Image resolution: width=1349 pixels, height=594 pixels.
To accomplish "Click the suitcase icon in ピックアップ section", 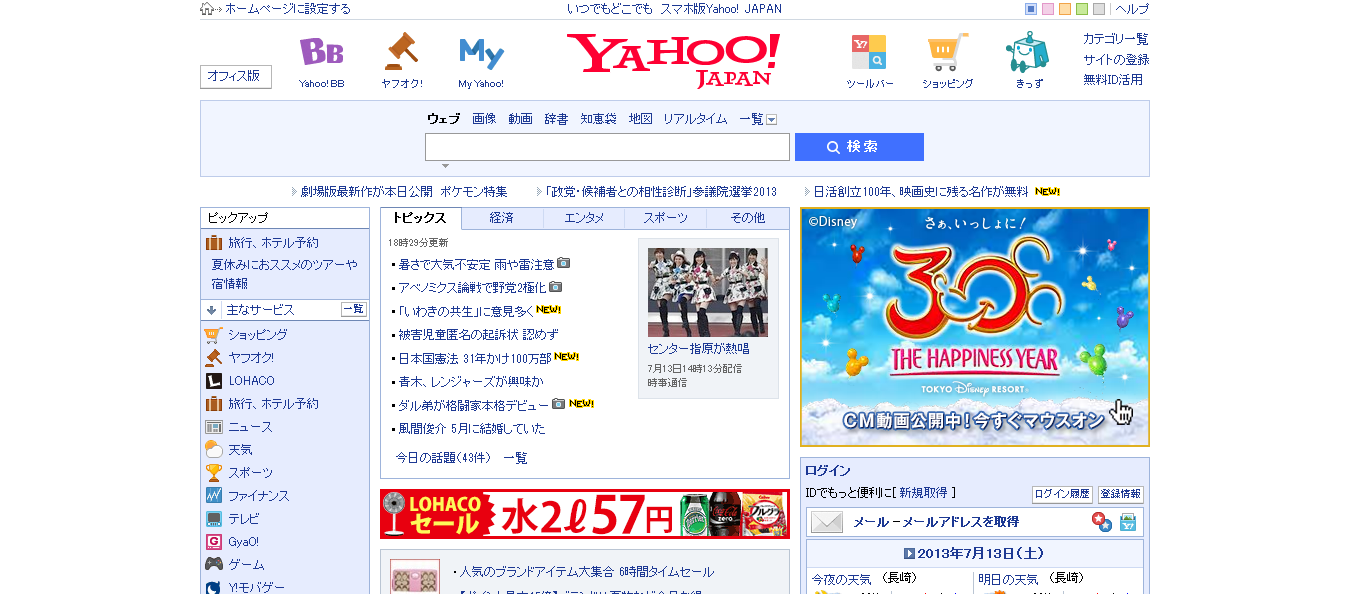I will click(213, 243).
